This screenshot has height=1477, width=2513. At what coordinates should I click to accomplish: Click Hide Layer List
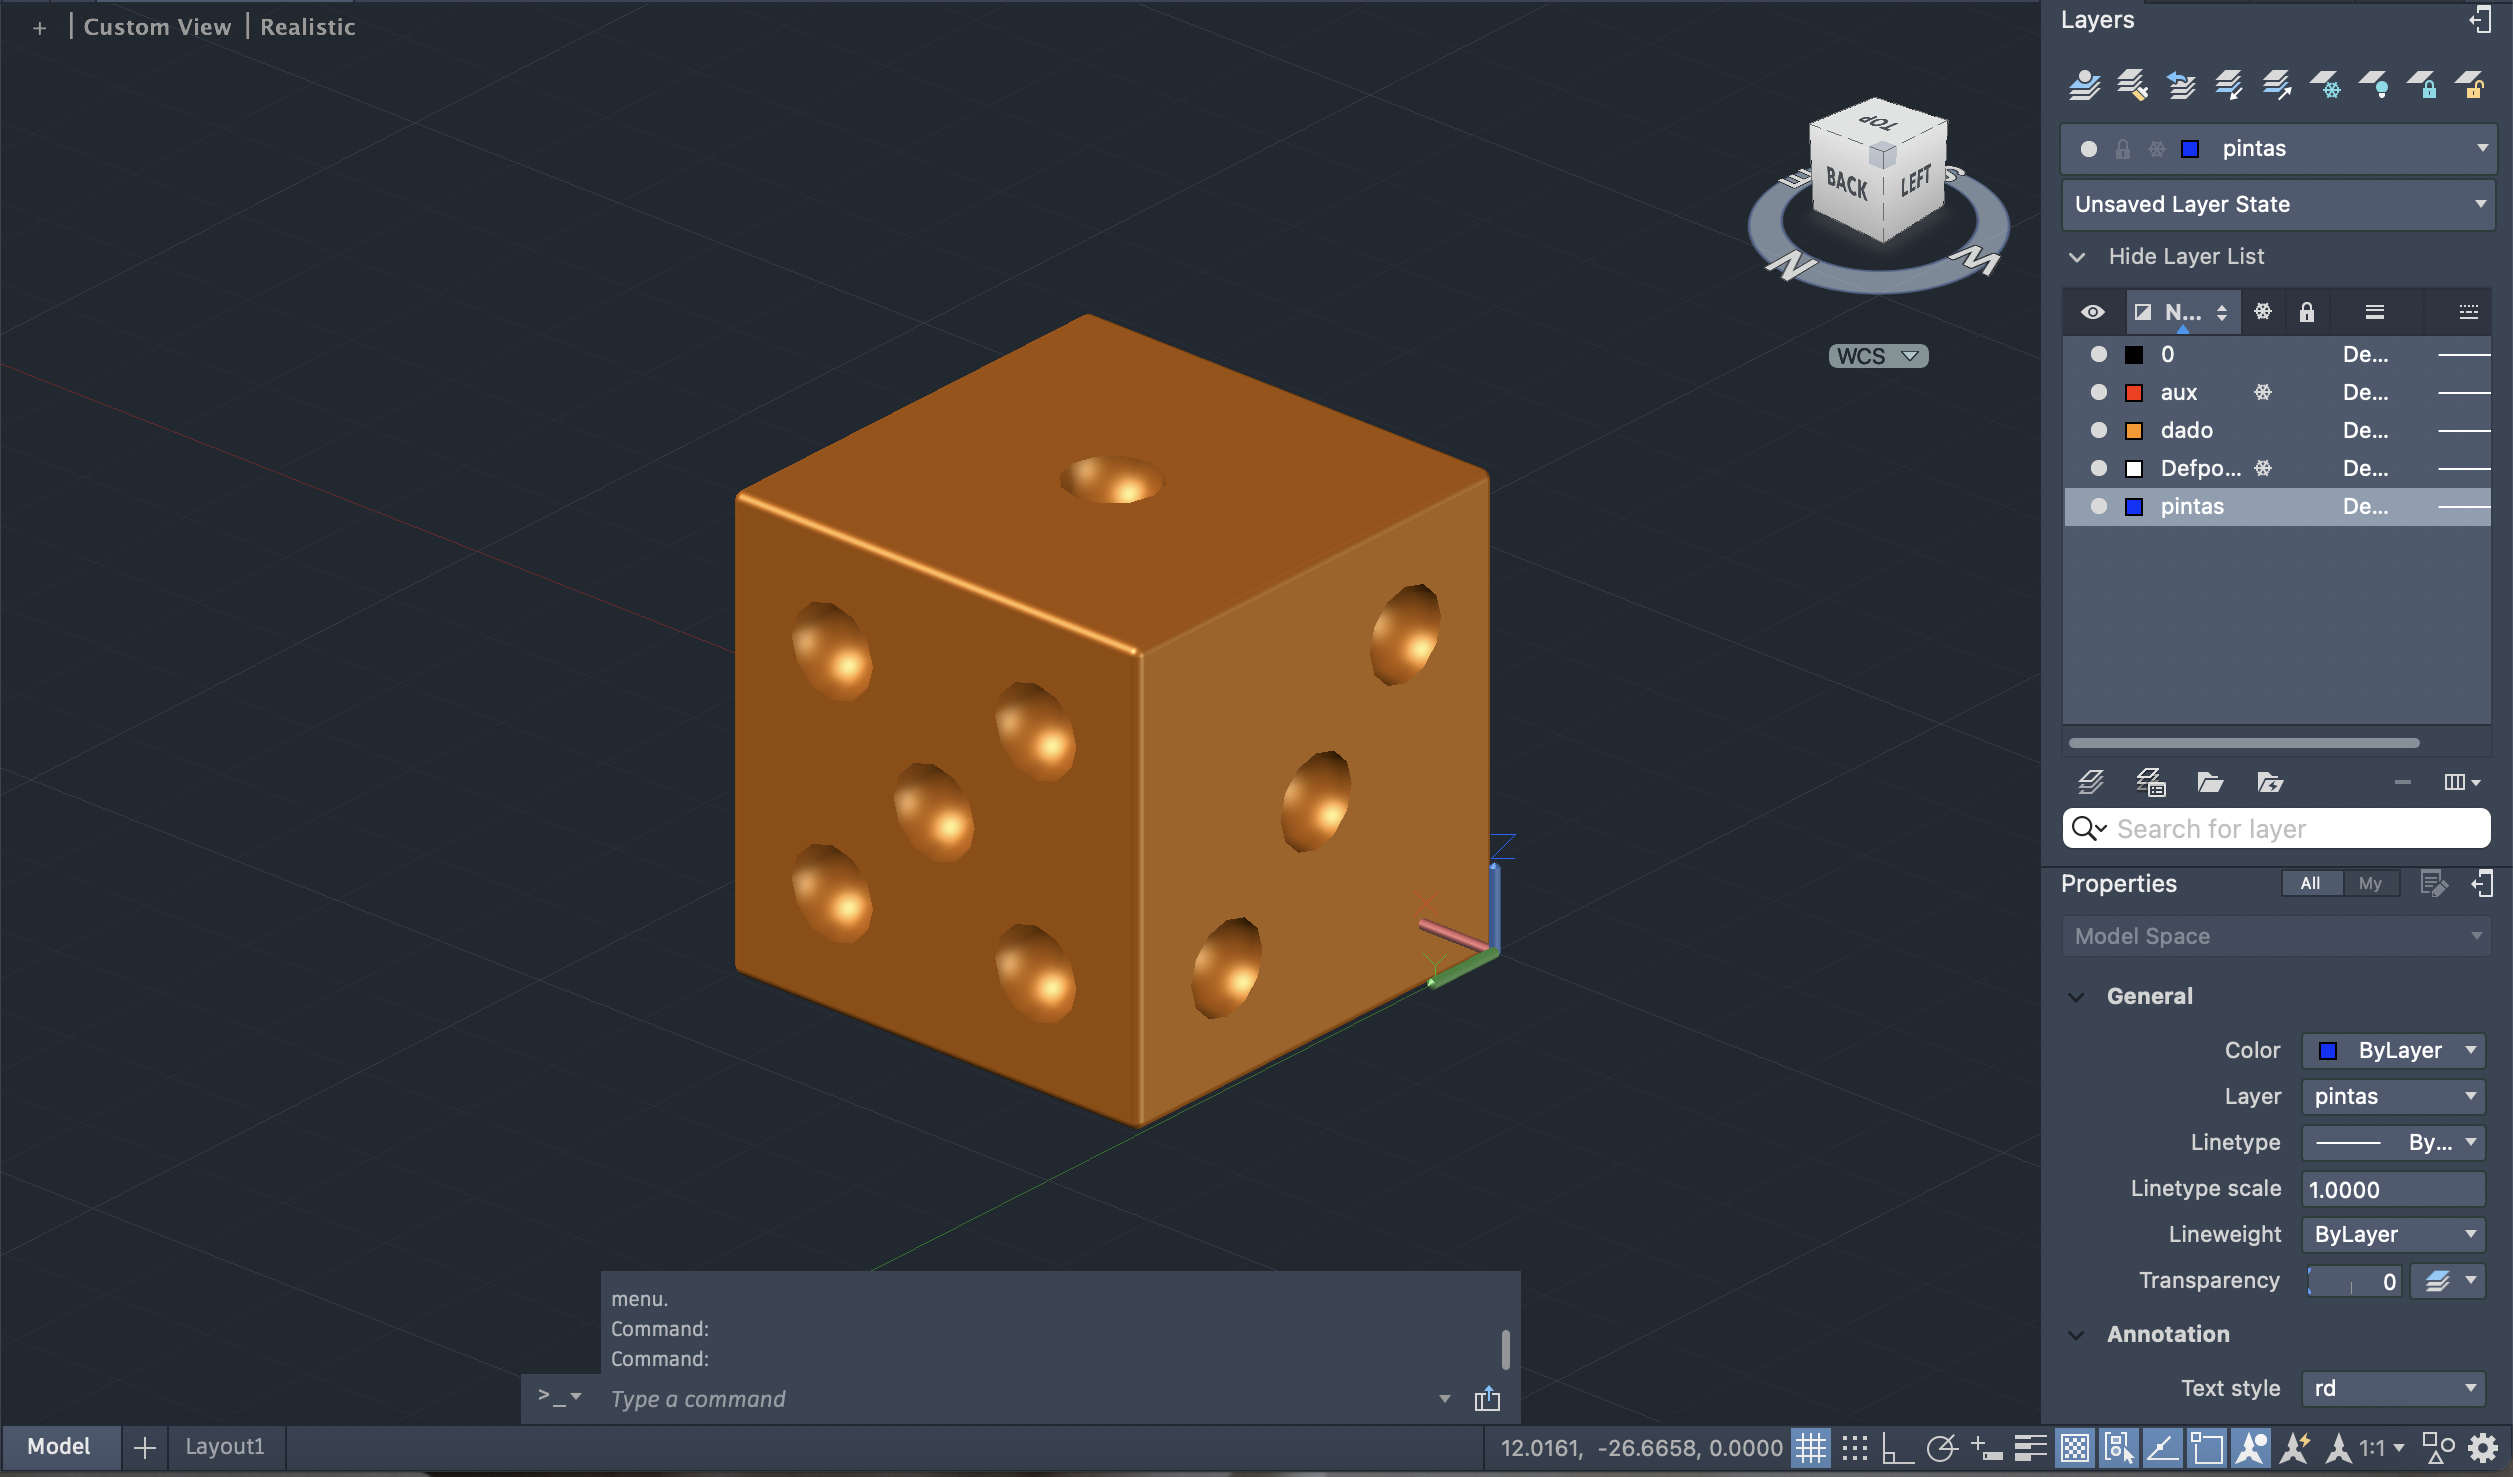pyautogui.click(x=2185, y=256)
